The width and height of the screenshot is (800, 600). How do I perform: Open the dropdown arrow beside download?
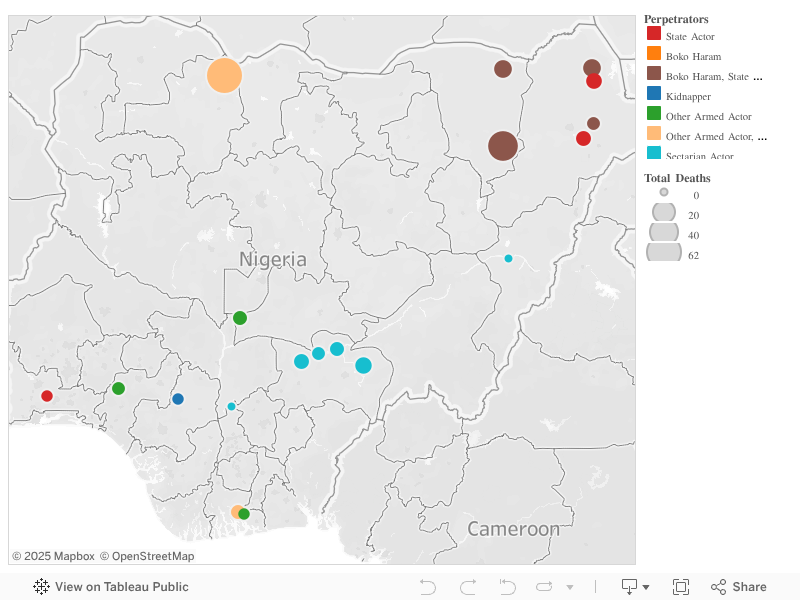646,587
